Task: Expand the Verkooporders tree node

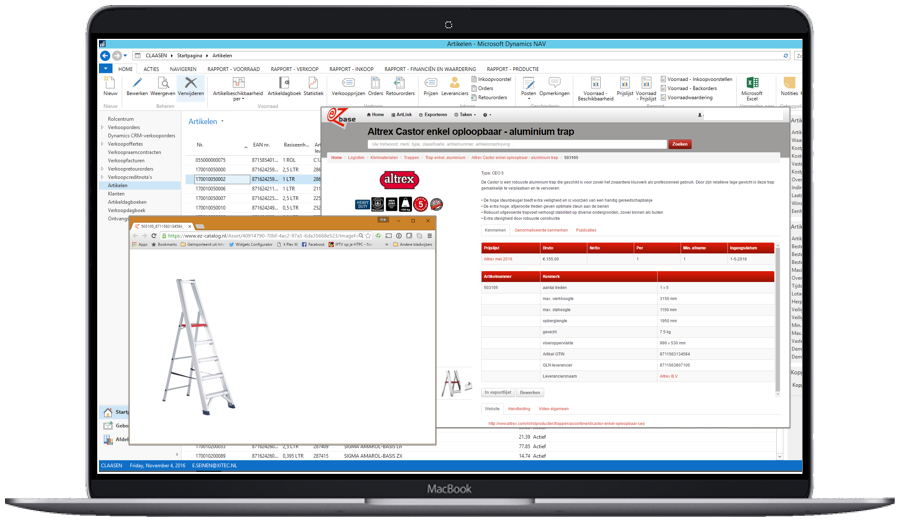Action: click(103, 127)
